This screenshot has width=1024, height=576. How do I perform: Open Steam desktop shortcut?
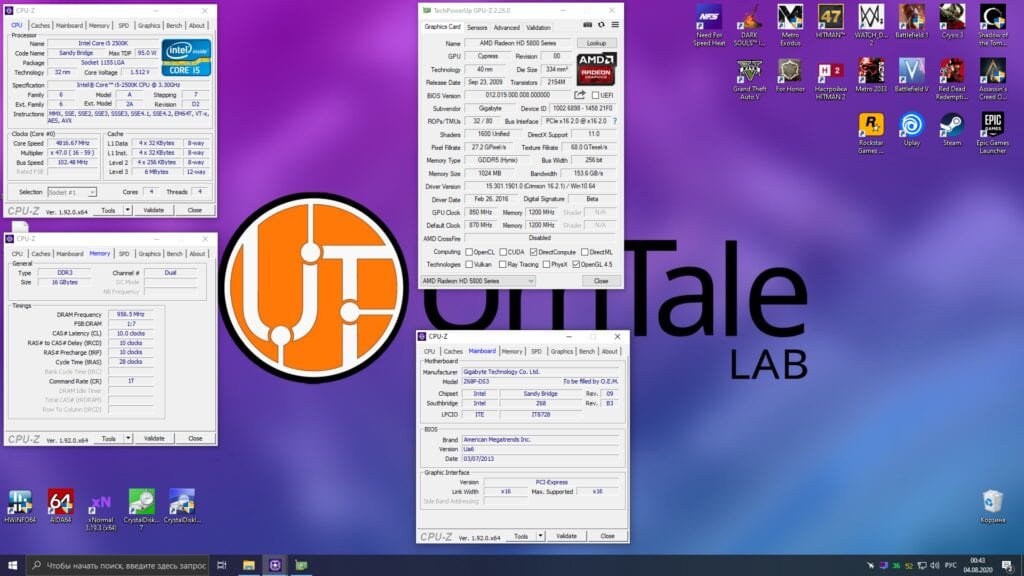[x=952, y=130]
